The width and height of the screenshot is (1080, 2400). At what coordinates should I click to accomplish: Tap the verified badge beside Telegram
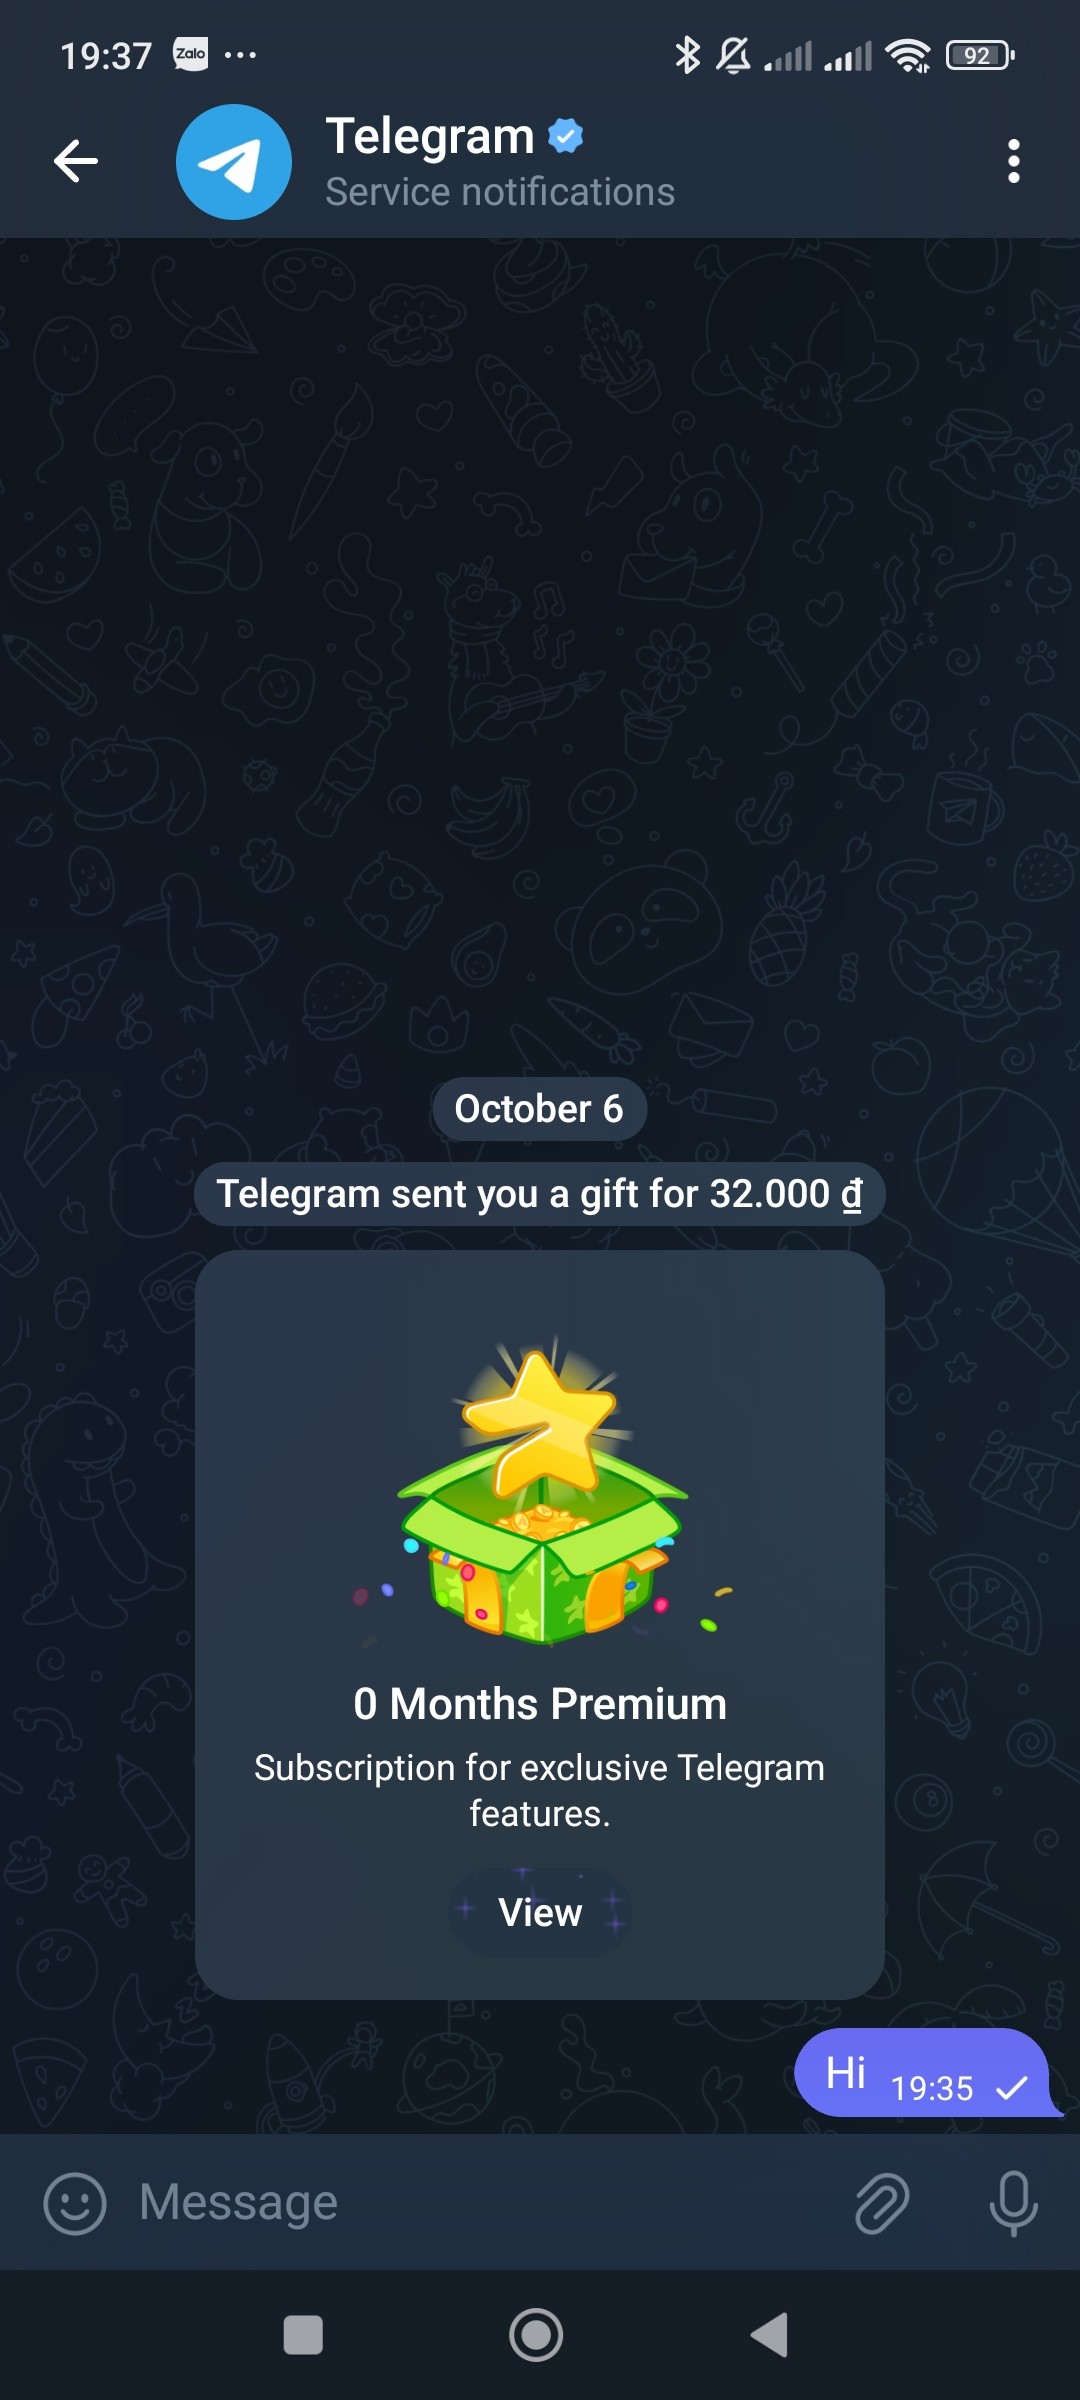[x=566, y=135]
